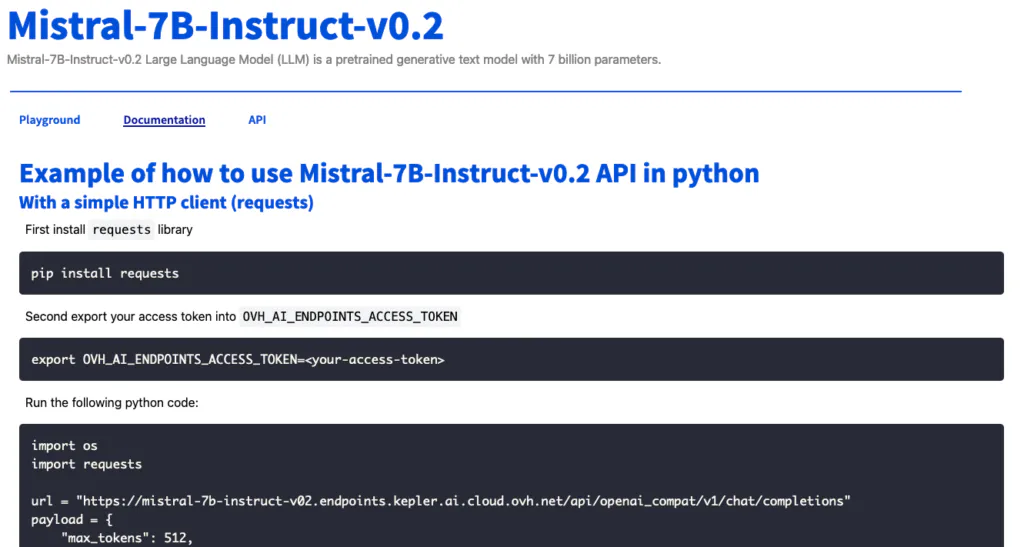Screen dimensions: 1024x547
Task: Click the 'pip install requests' code block
Action: coord(511,273)
